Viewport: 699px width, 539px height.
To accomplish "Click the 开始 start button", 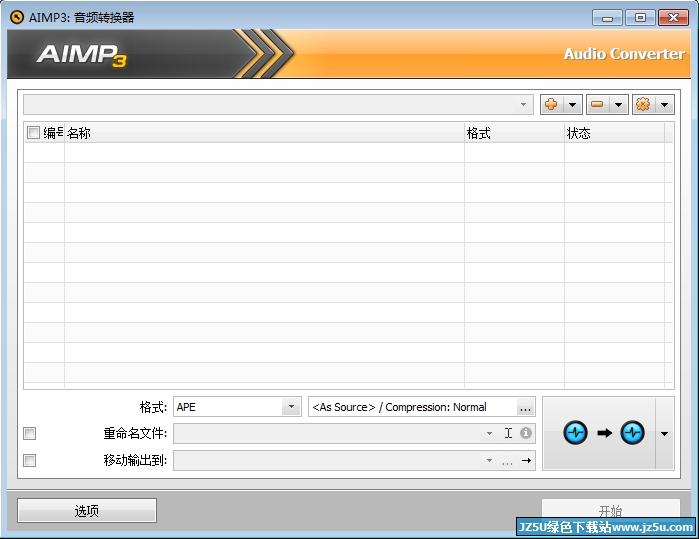I will (x=610, y=510).
